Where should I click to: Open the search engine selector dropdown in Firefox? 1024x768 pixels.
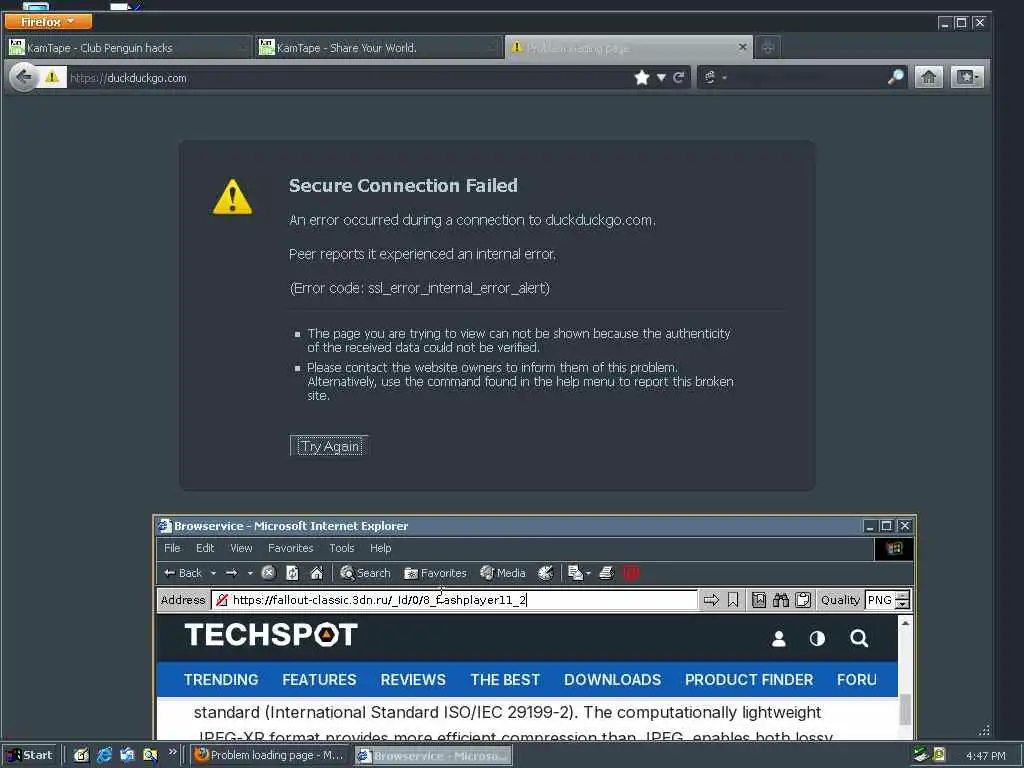coord(715,78)
